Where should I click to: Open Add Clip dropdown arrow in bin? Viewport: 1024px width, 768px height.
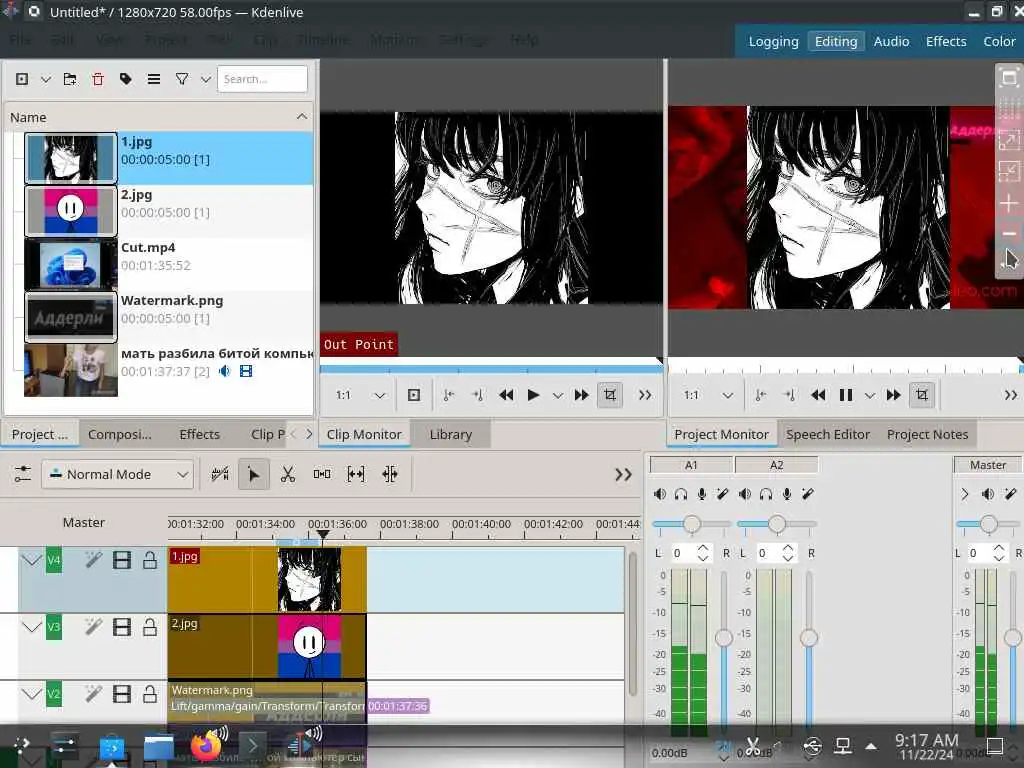[x=46, y=79]
